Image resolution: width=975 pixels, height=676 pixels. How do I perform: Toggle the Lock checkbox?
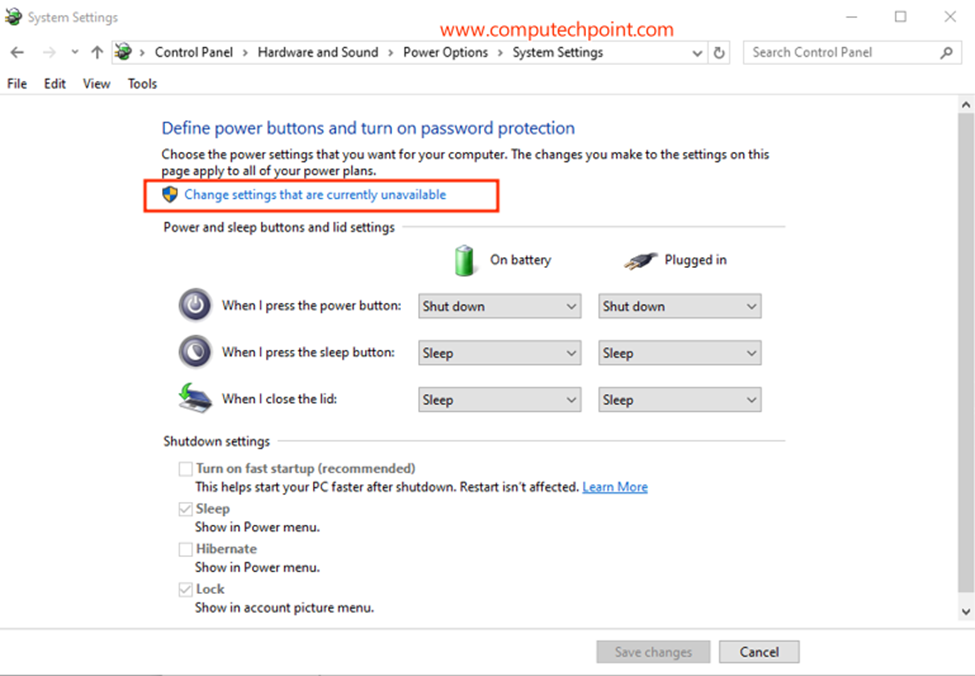185,589
